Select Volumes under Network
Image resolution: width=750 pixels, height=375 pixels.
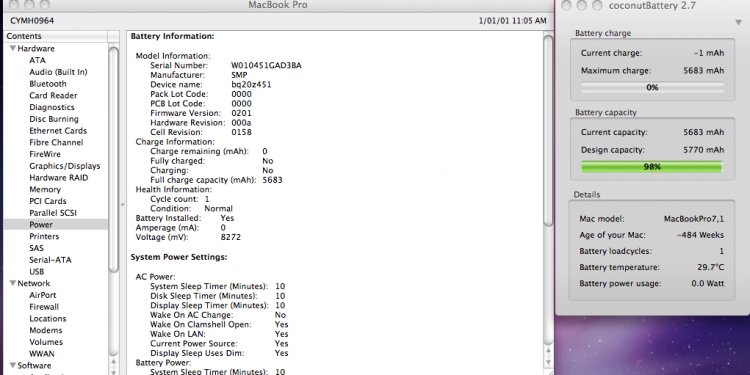click(x=46, y=342)
